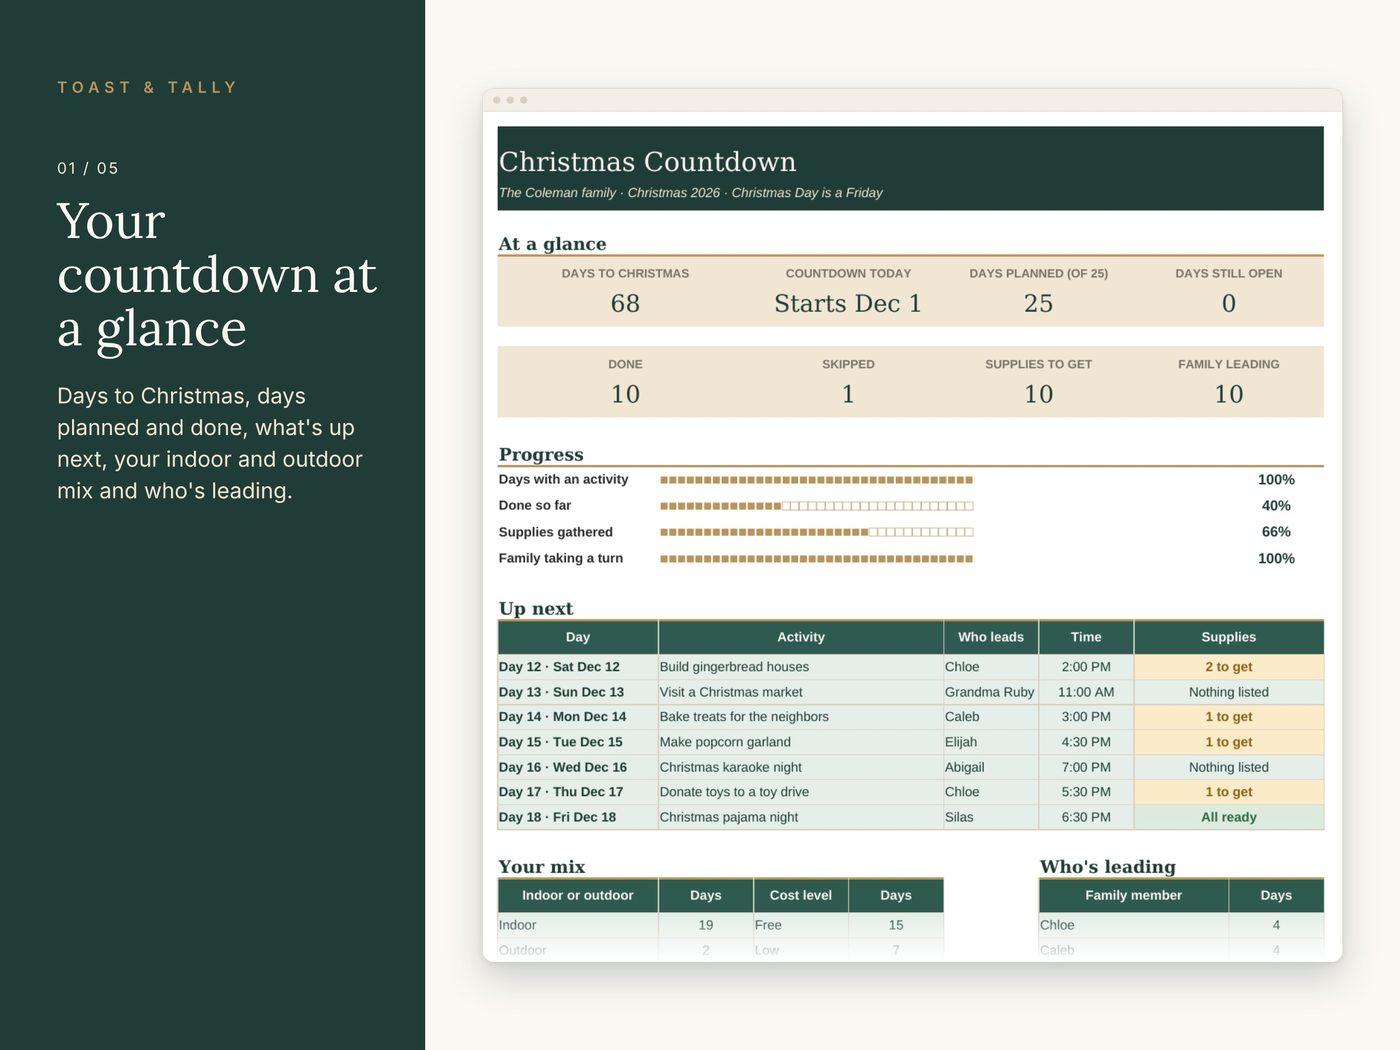Viewport: 1400px width, 1050px height.
Task: Select Bake treats for the neighbors row
Action: [x=911, y=717]
